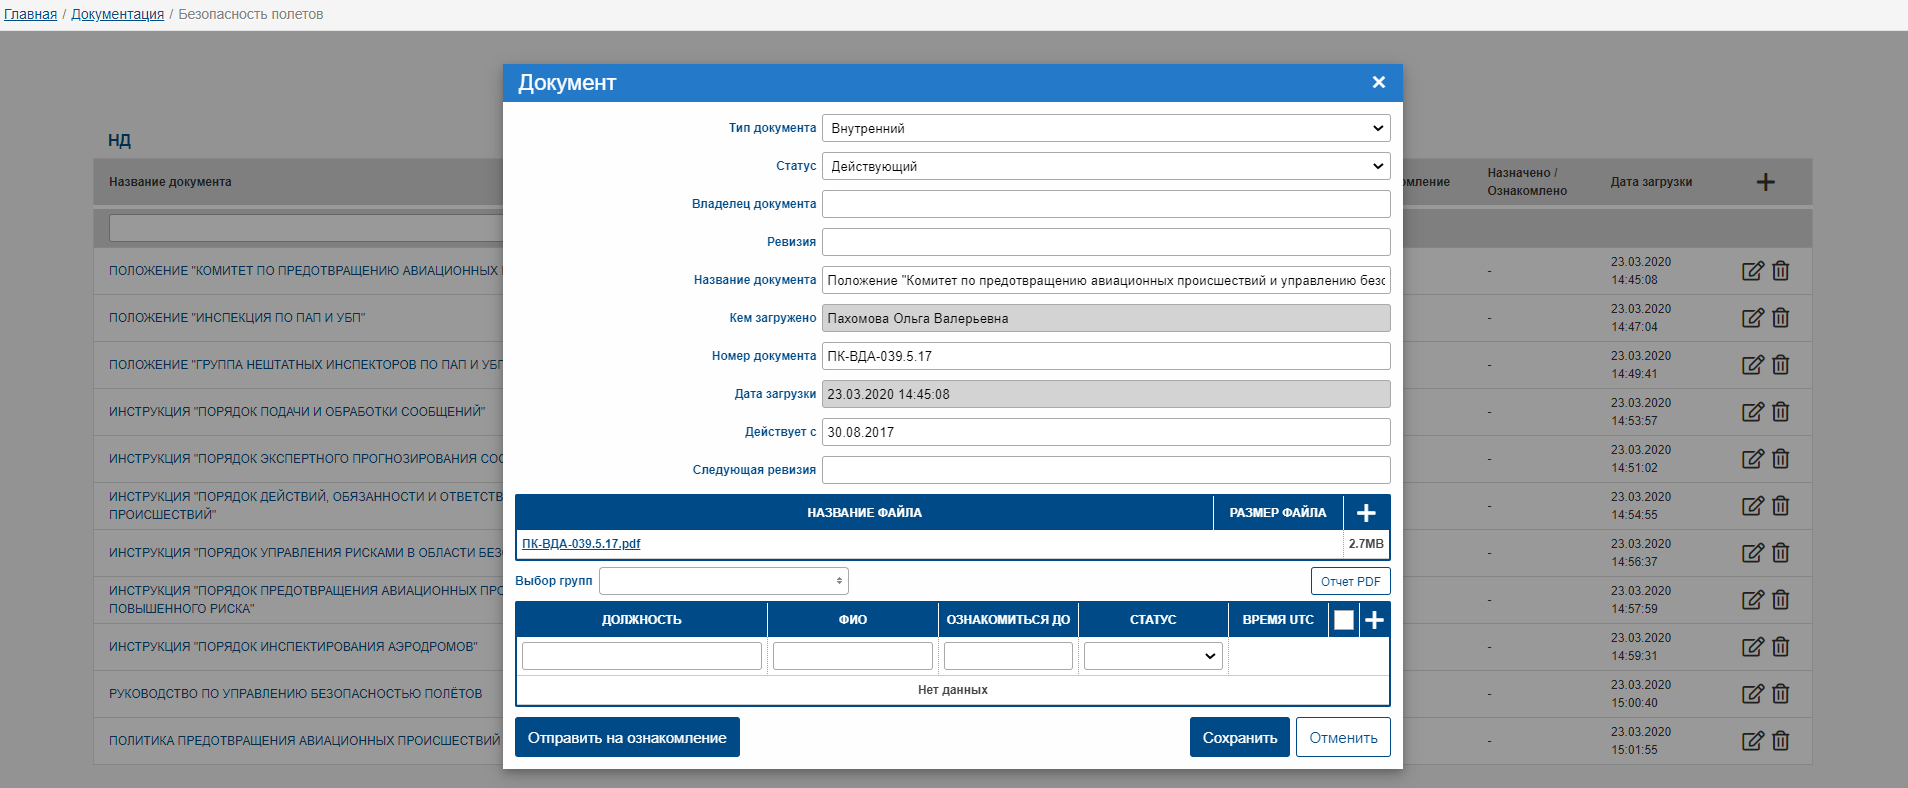This screenshot has width=1908, height=788.
Task: Edit the document loaded at 15:00:40
Action: point(1753,694)
